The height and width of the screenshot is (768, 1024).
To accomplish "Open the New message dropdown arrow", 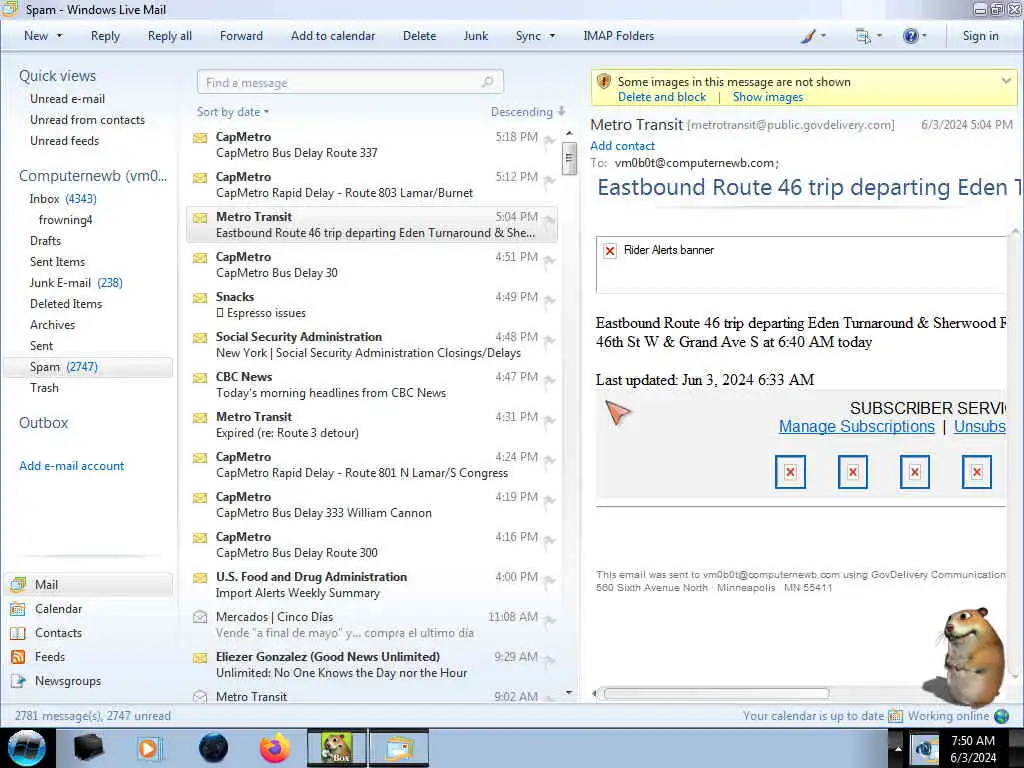I will click(x=59, y=36).
